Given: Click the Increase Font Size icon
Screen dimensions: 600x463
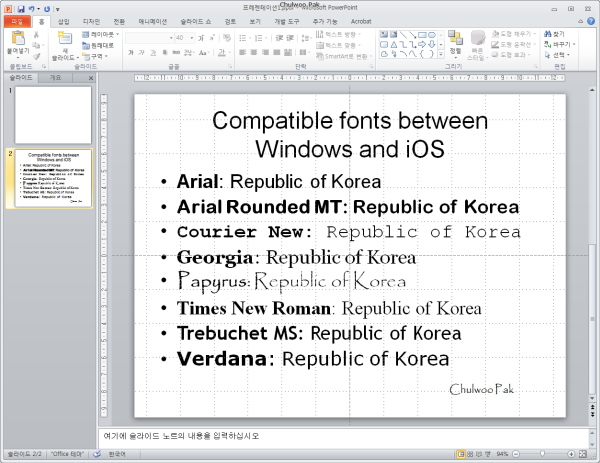Looking at the screenshot, I should [x=201, y=38].
